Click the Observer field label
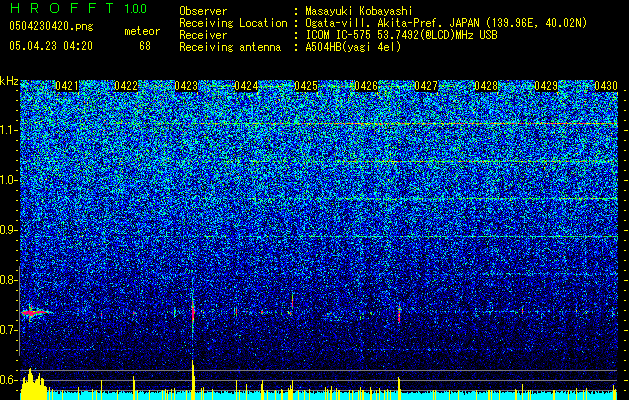The height and width of the screenshot is (400, 629). [203, 11]
